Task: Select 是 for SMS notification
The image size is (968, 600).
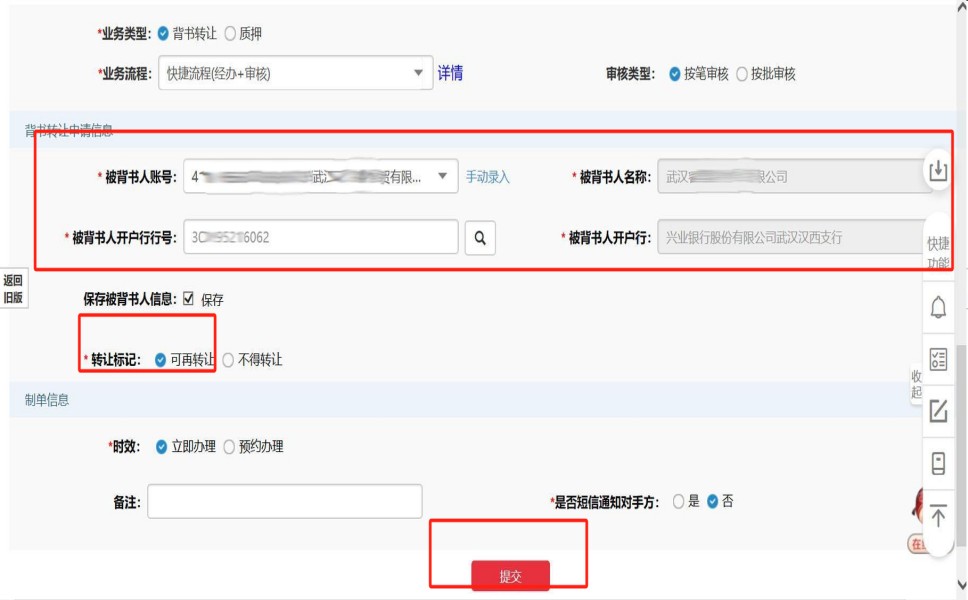Action: point(678,501)
